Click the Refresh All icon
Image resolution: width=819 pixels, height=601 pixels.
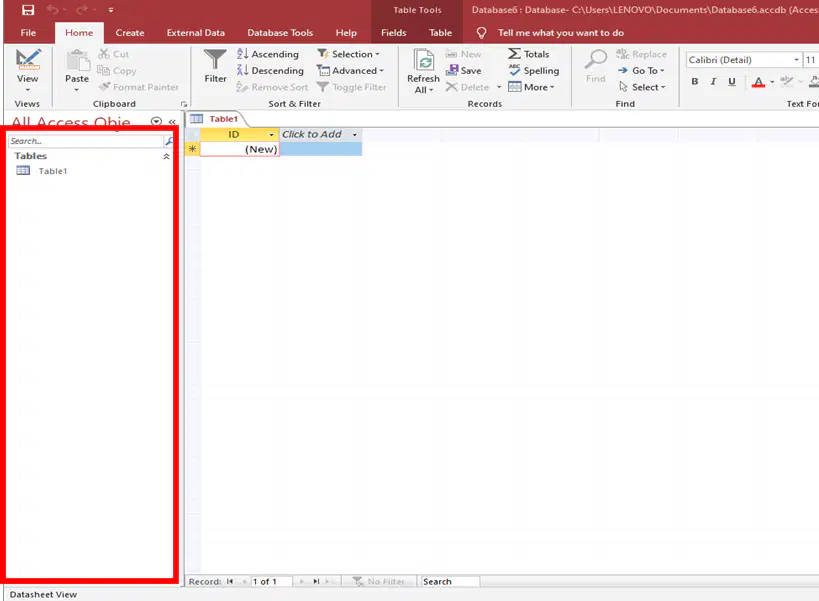pyautogui.click(x=424, y=60)
